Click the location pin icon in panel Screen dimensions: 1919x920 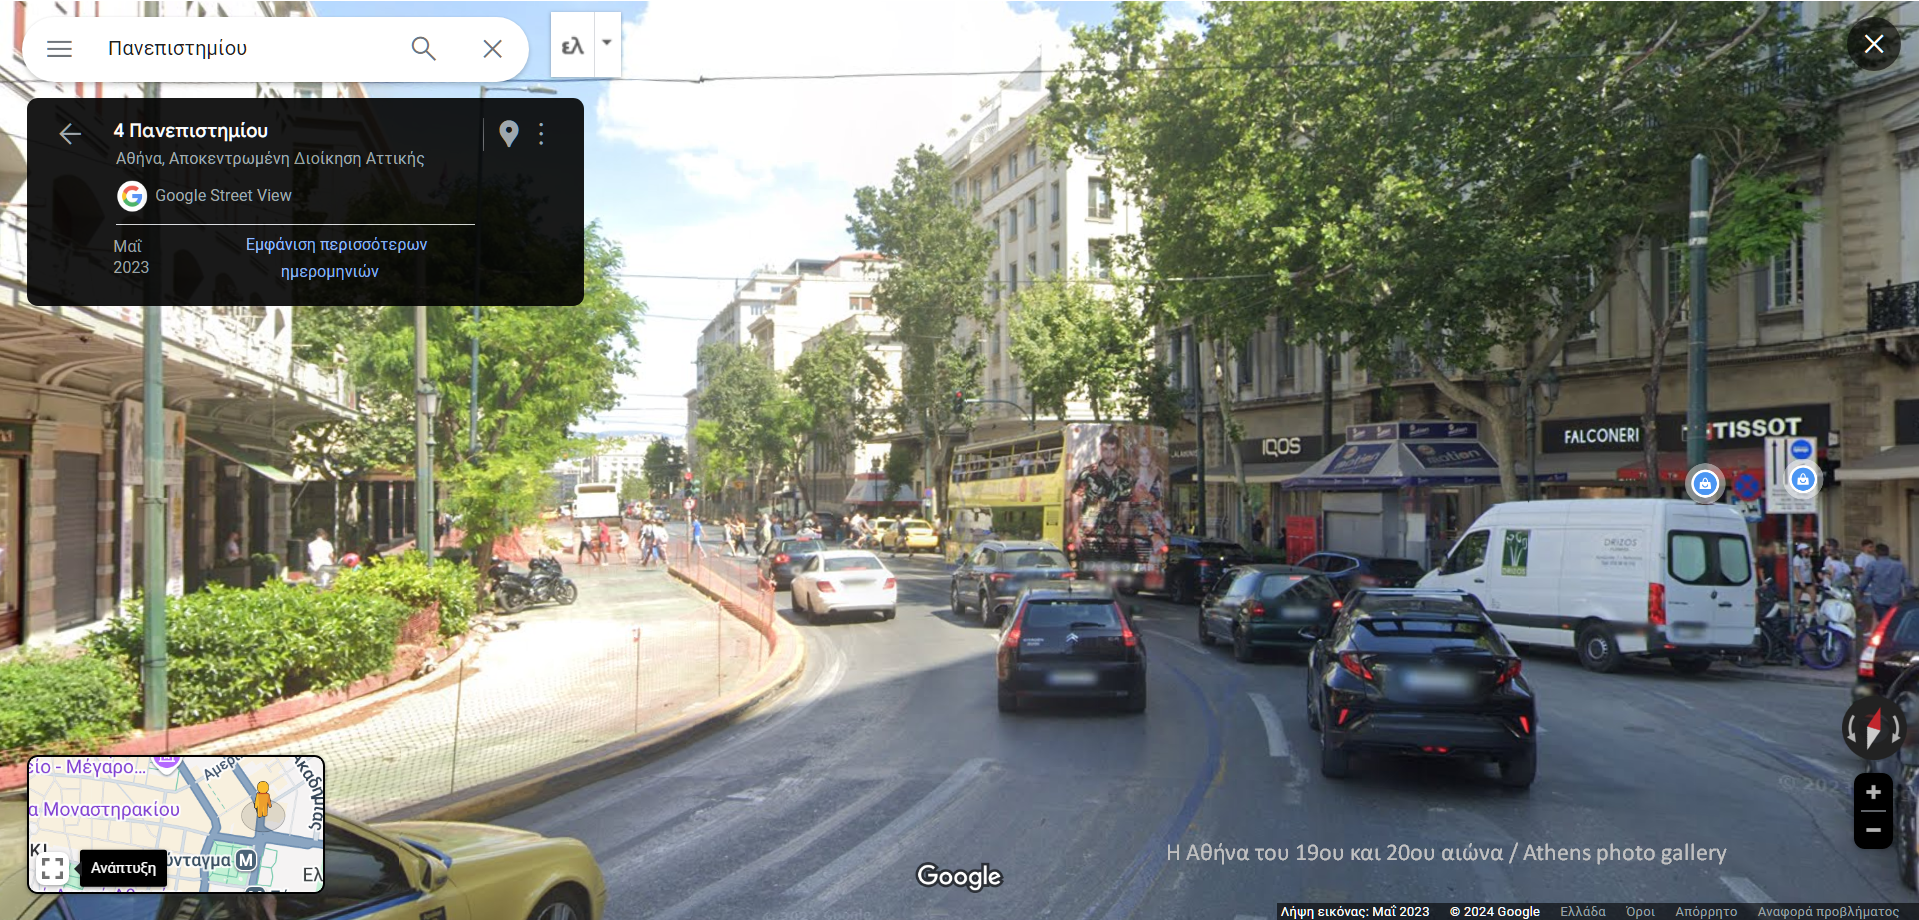pyautogui.click(x=508, y=134)
